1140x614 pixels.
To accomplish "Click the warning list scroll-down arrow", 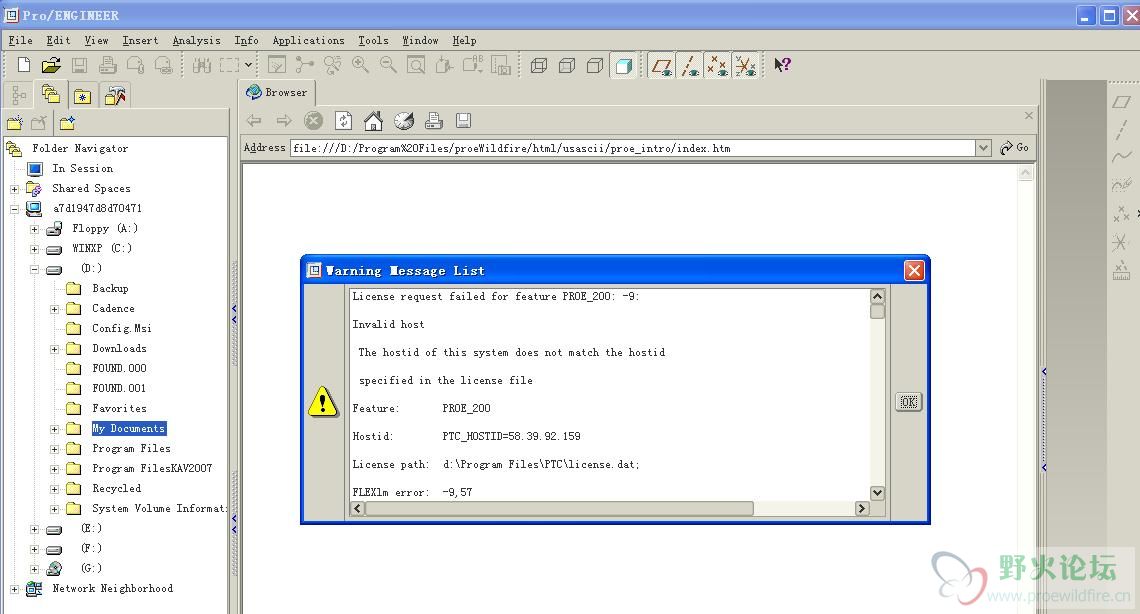I will tap(878, 493).
